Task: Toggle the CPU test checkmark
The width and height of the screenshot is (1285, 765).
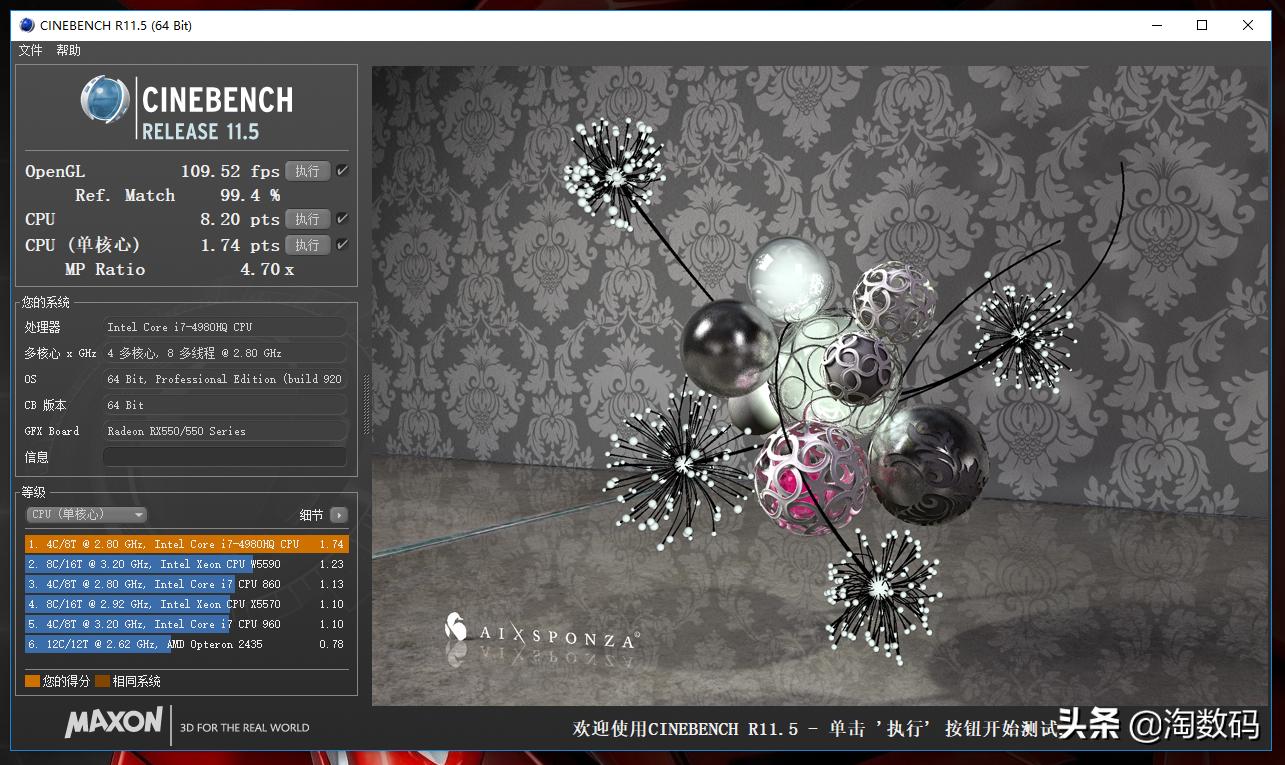Action: point(341,218)
